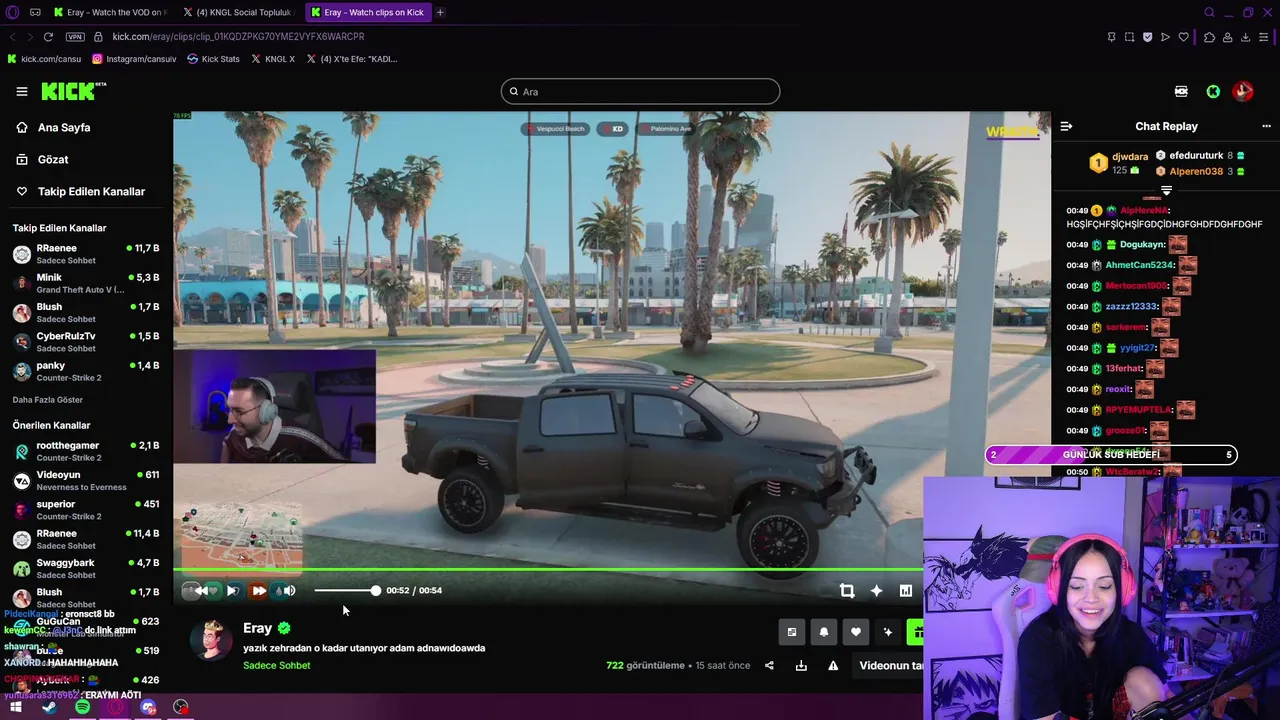
Task: Open Kick Stats bookmark
Action: pos(213,59)
